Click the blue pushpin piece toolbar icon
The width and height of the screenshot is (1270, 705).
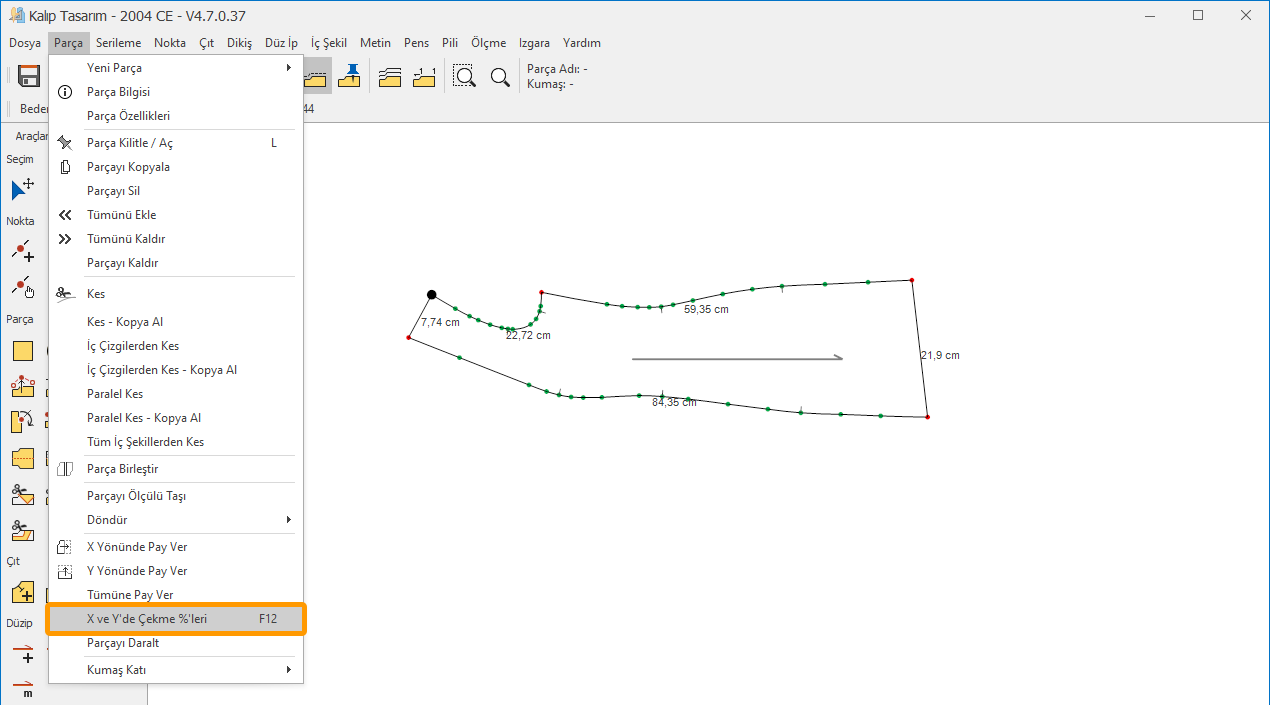[349, 76]
